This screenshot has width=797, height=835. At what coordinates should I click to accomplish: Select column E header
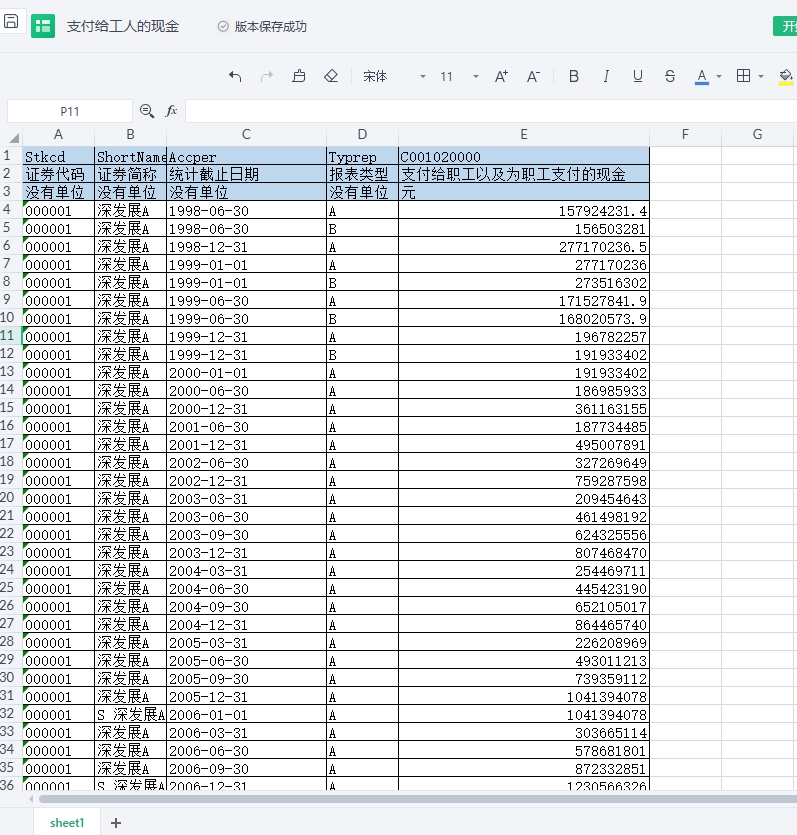[523, 134]
